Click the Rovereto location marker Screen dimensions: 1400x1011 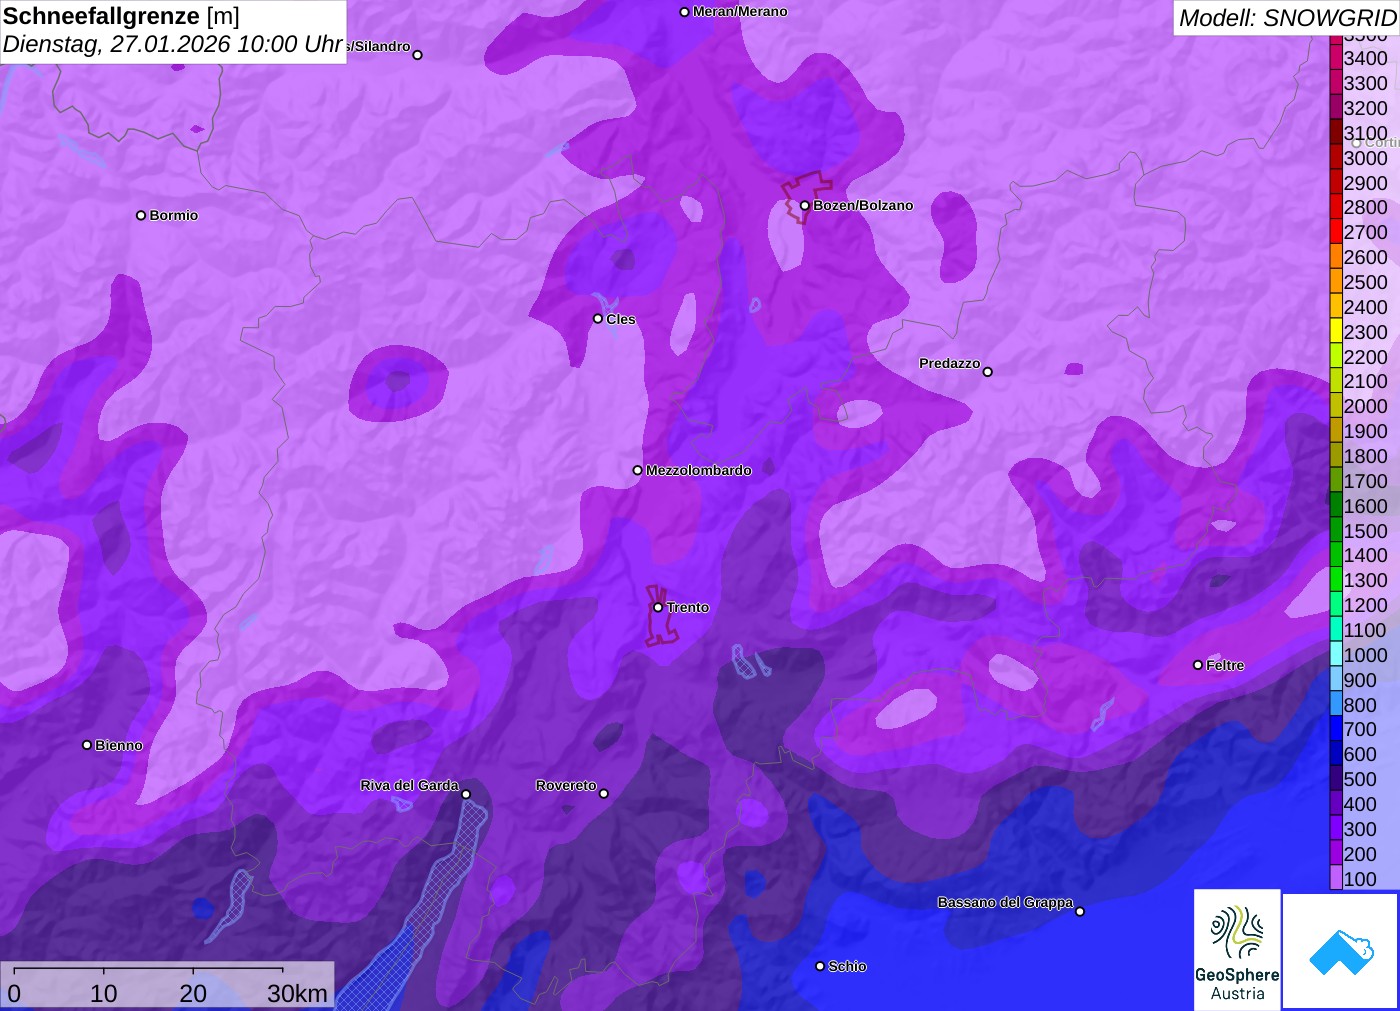[604, 794]
